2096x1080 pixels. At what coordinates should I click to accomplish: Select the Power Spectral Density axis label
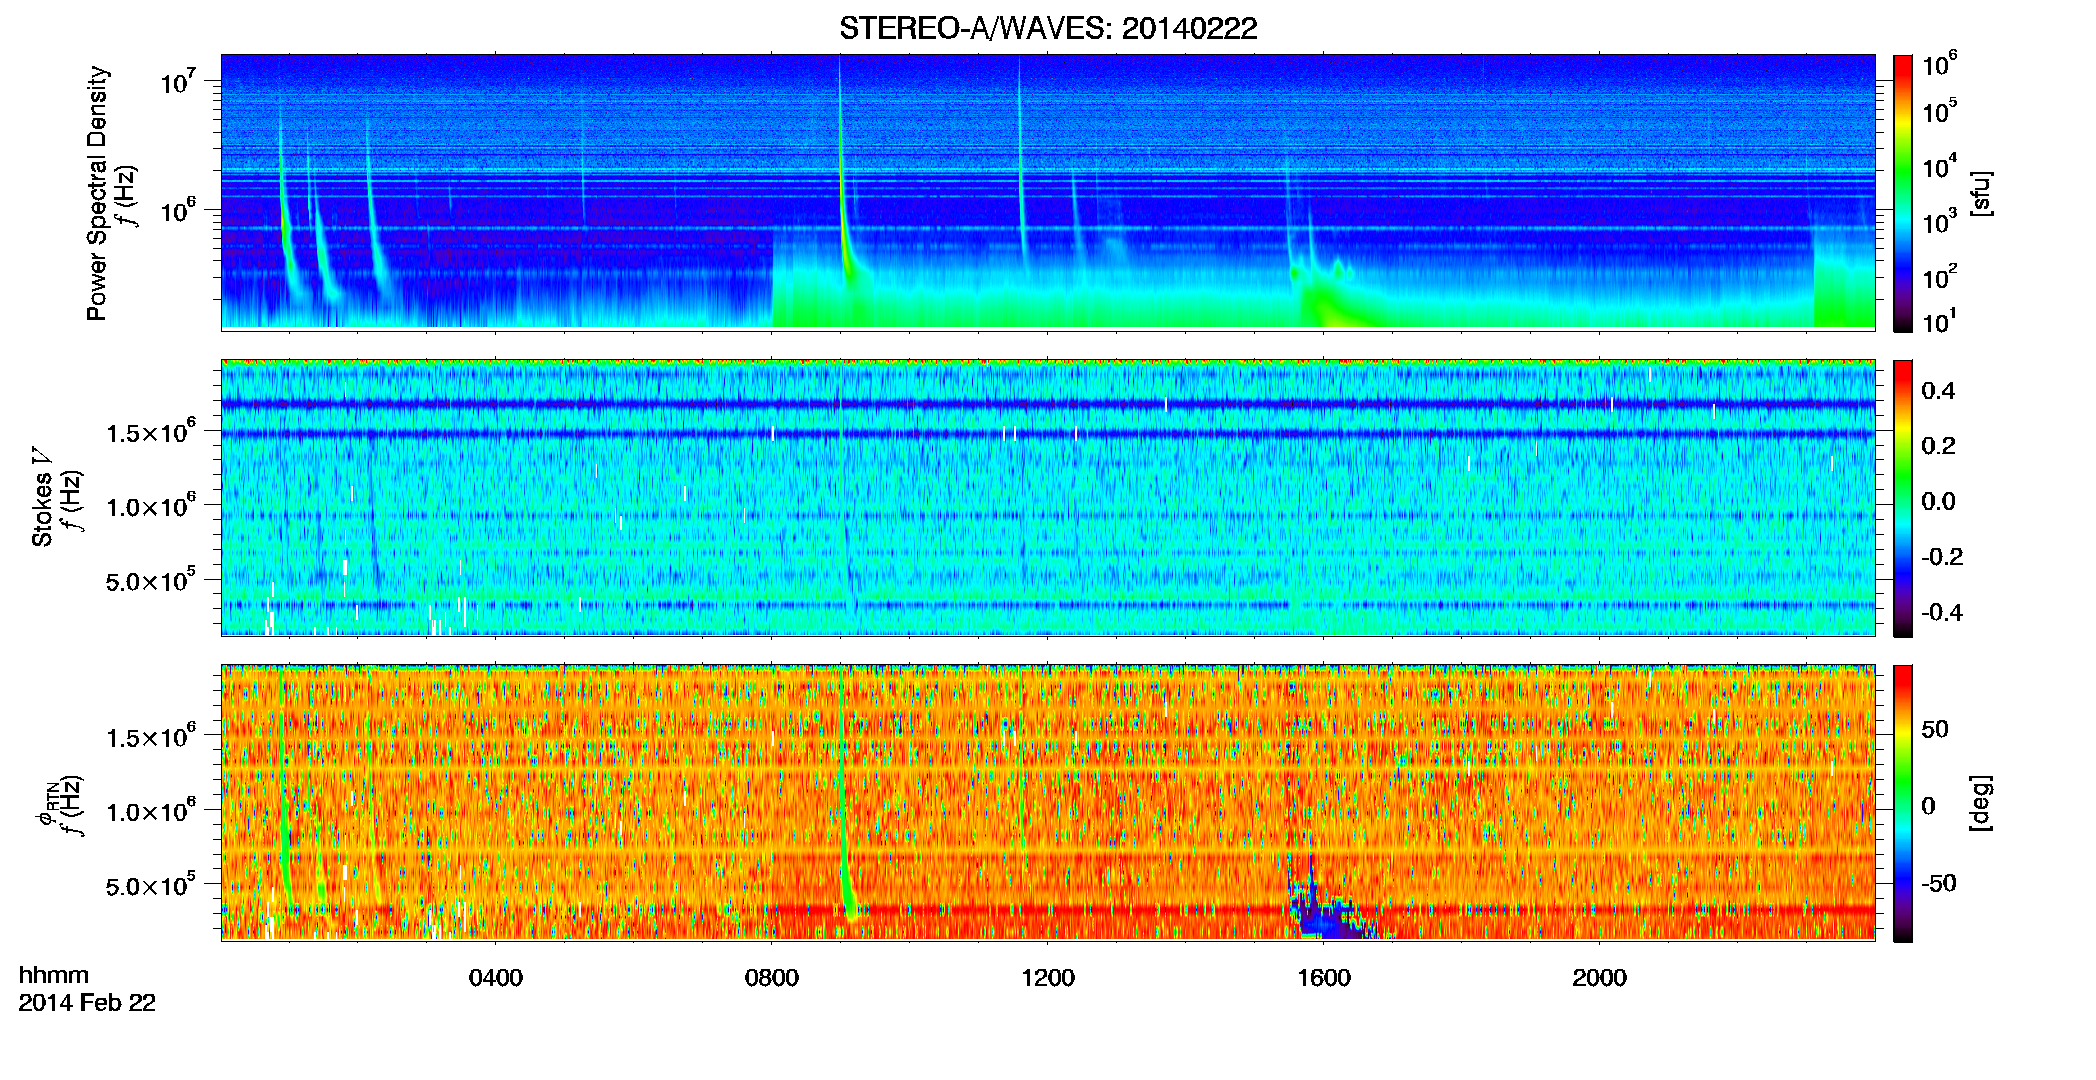click(97, 193)
